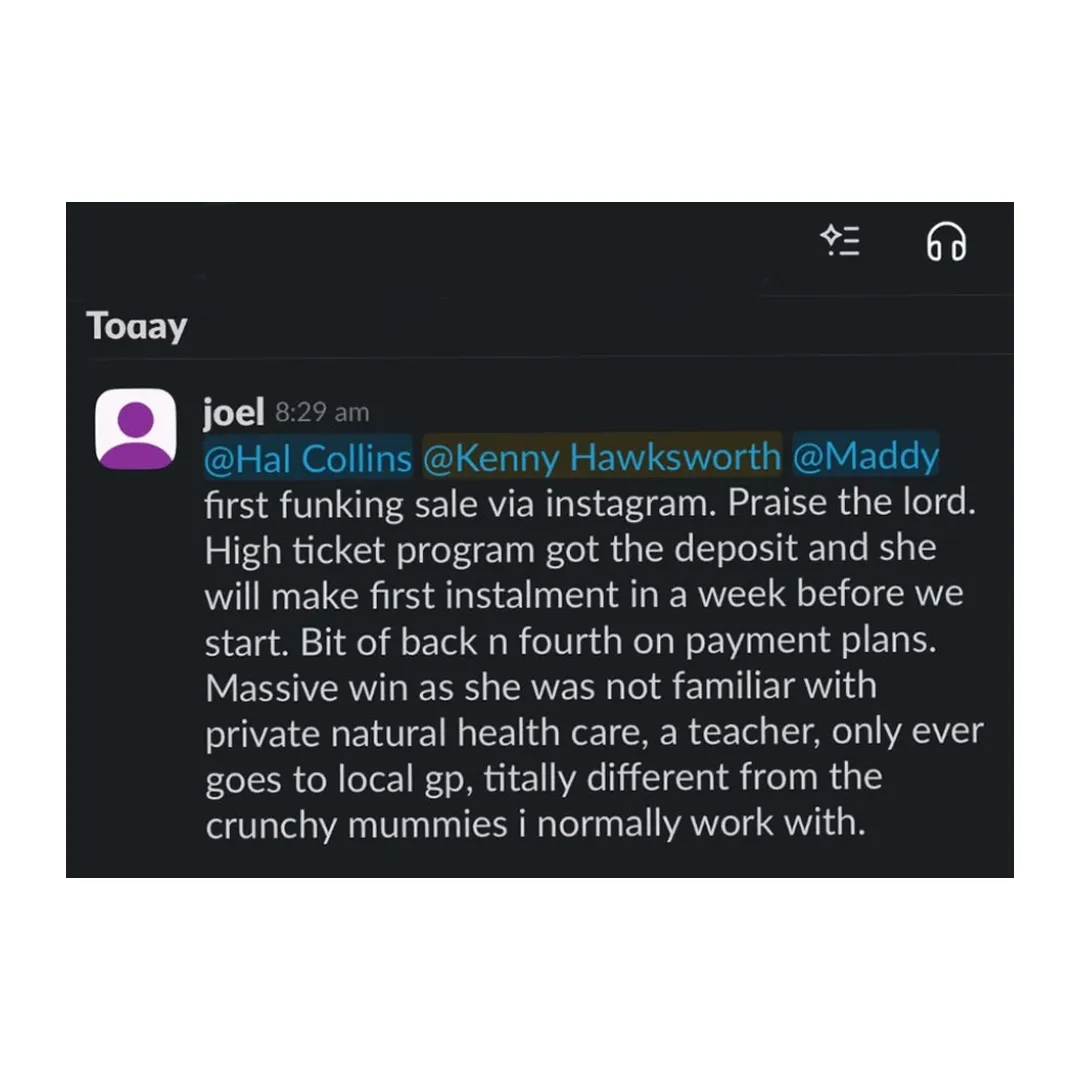Click the line starting "goes to local gp"

pos(543,778)
